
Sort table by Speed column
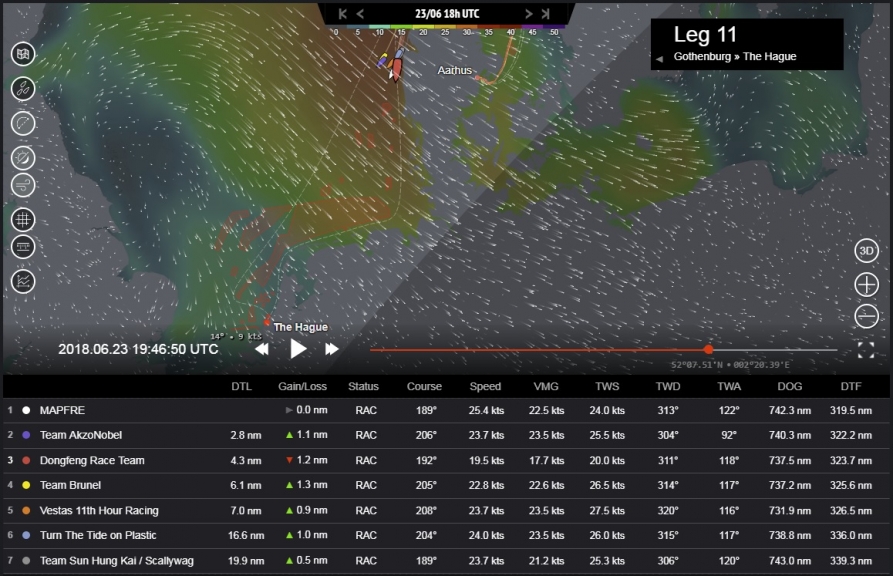point(485,386)
